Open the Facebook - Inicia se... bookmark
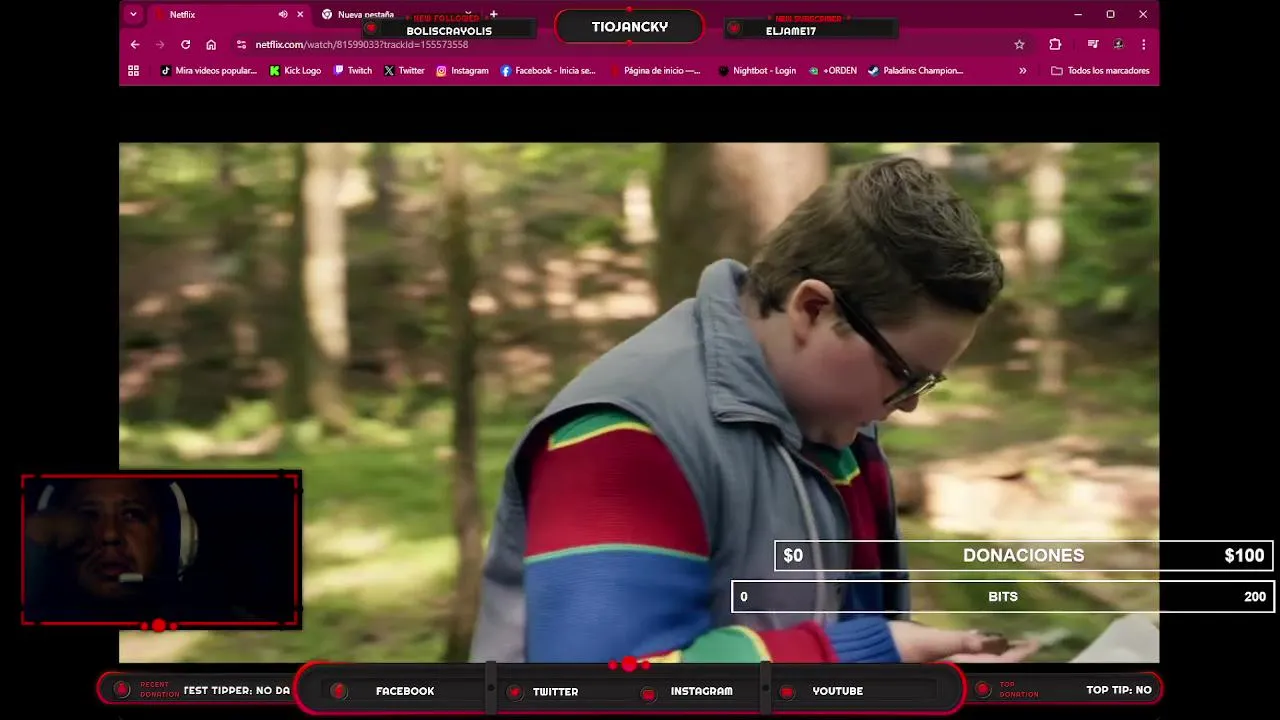The height and width of the screenshot is (720, 1280). click(x=548, y=71)
